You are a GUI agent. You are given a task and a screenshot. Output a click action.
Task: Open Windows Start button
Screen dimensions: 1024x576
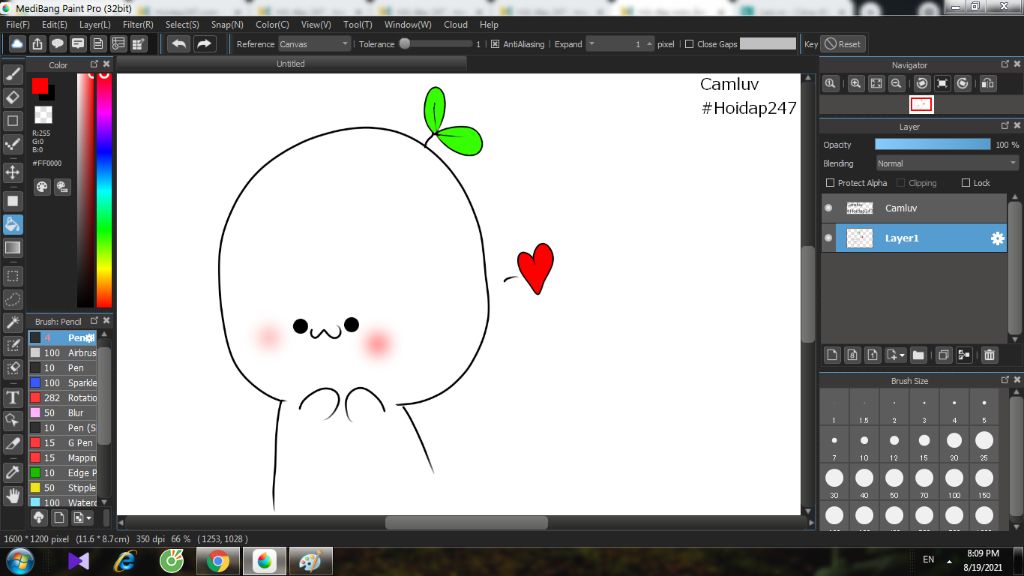click(x=20, y=562)
